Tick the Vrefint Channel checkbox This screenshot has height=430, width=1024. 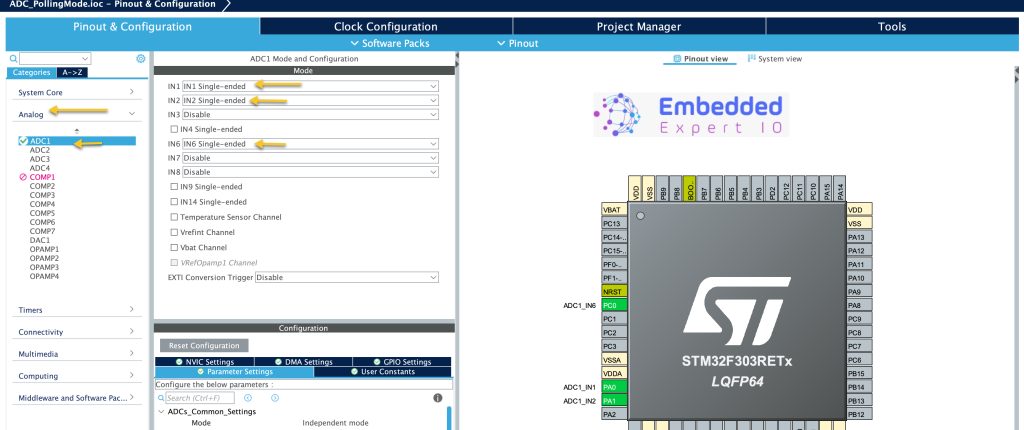click(174, 232)
